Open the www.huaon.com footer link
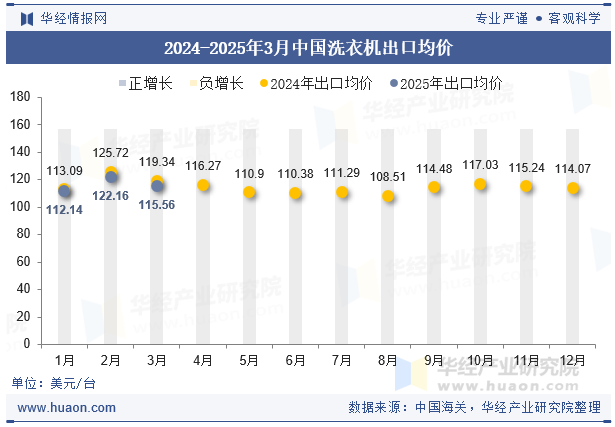 (67, 408)
